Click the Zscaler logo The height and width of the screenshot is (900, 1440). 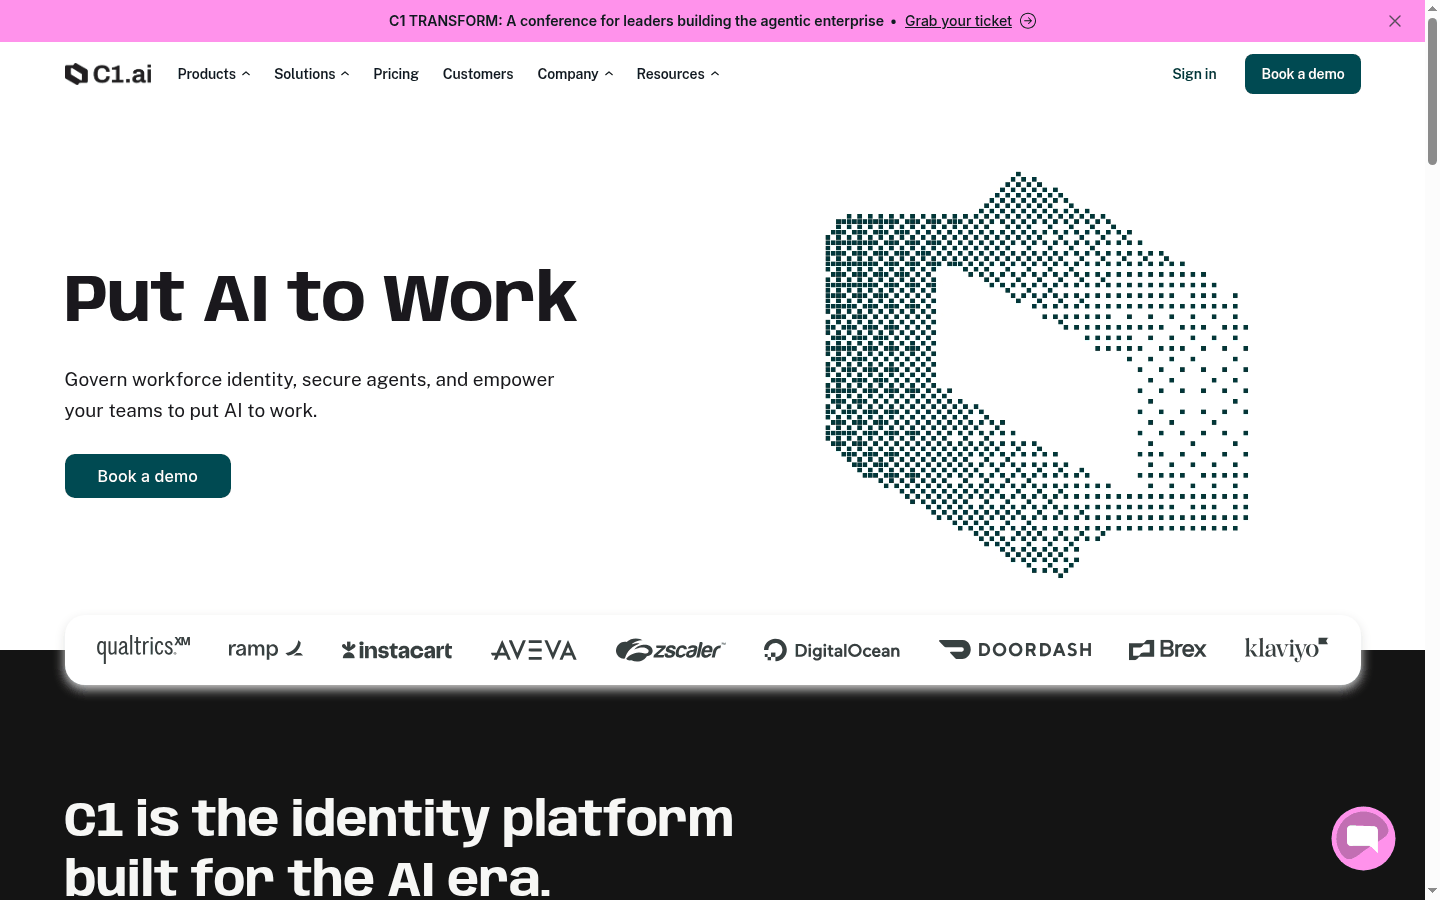[x=670, y=650]
